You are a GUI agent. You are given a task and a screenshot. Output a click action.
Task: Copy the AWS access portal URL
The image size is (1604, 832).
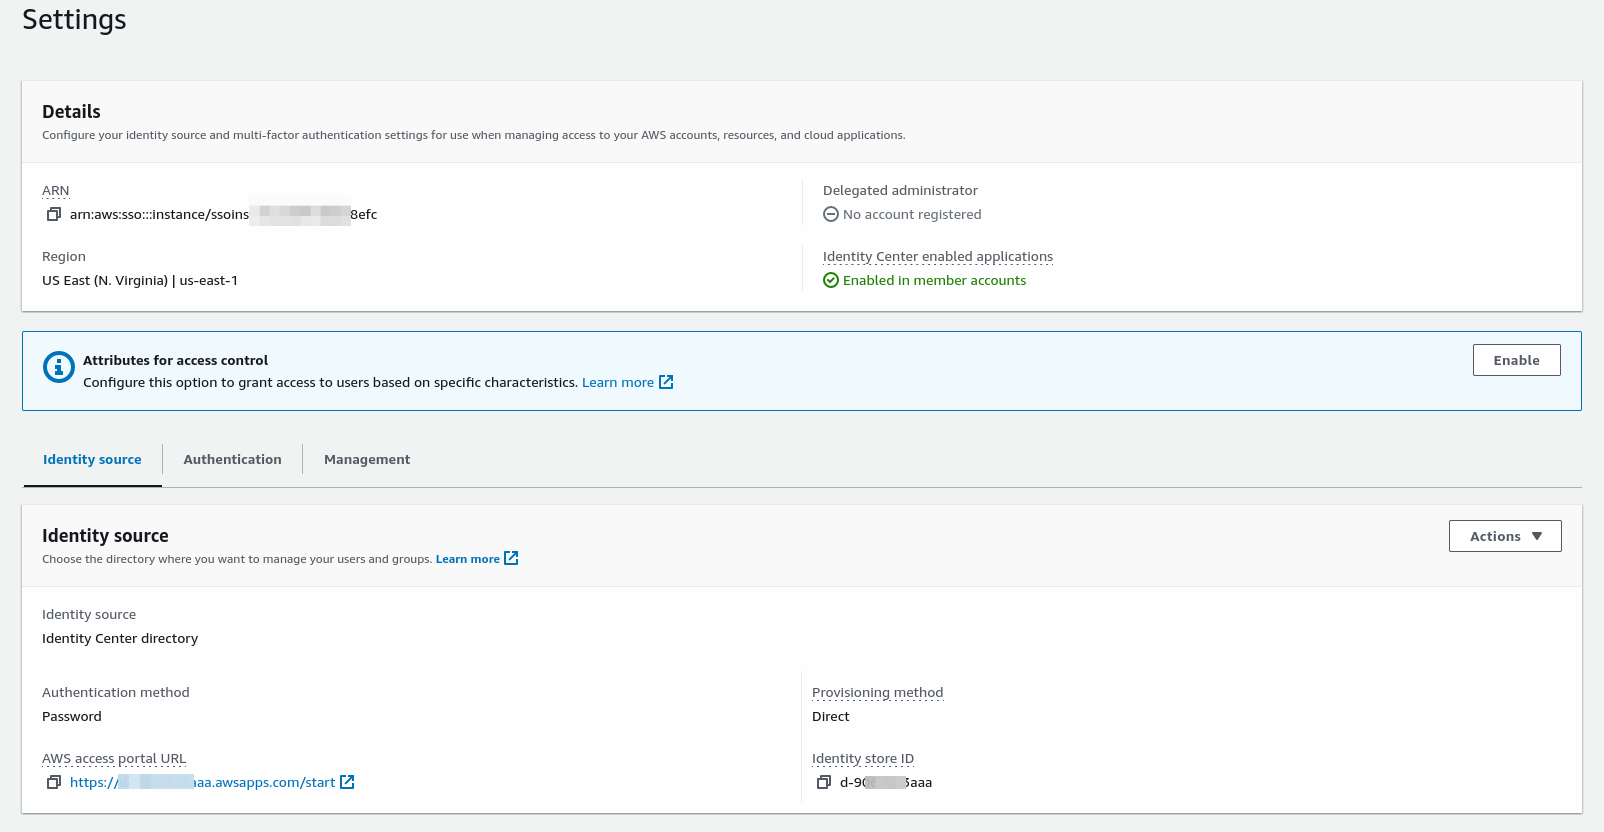54,783
